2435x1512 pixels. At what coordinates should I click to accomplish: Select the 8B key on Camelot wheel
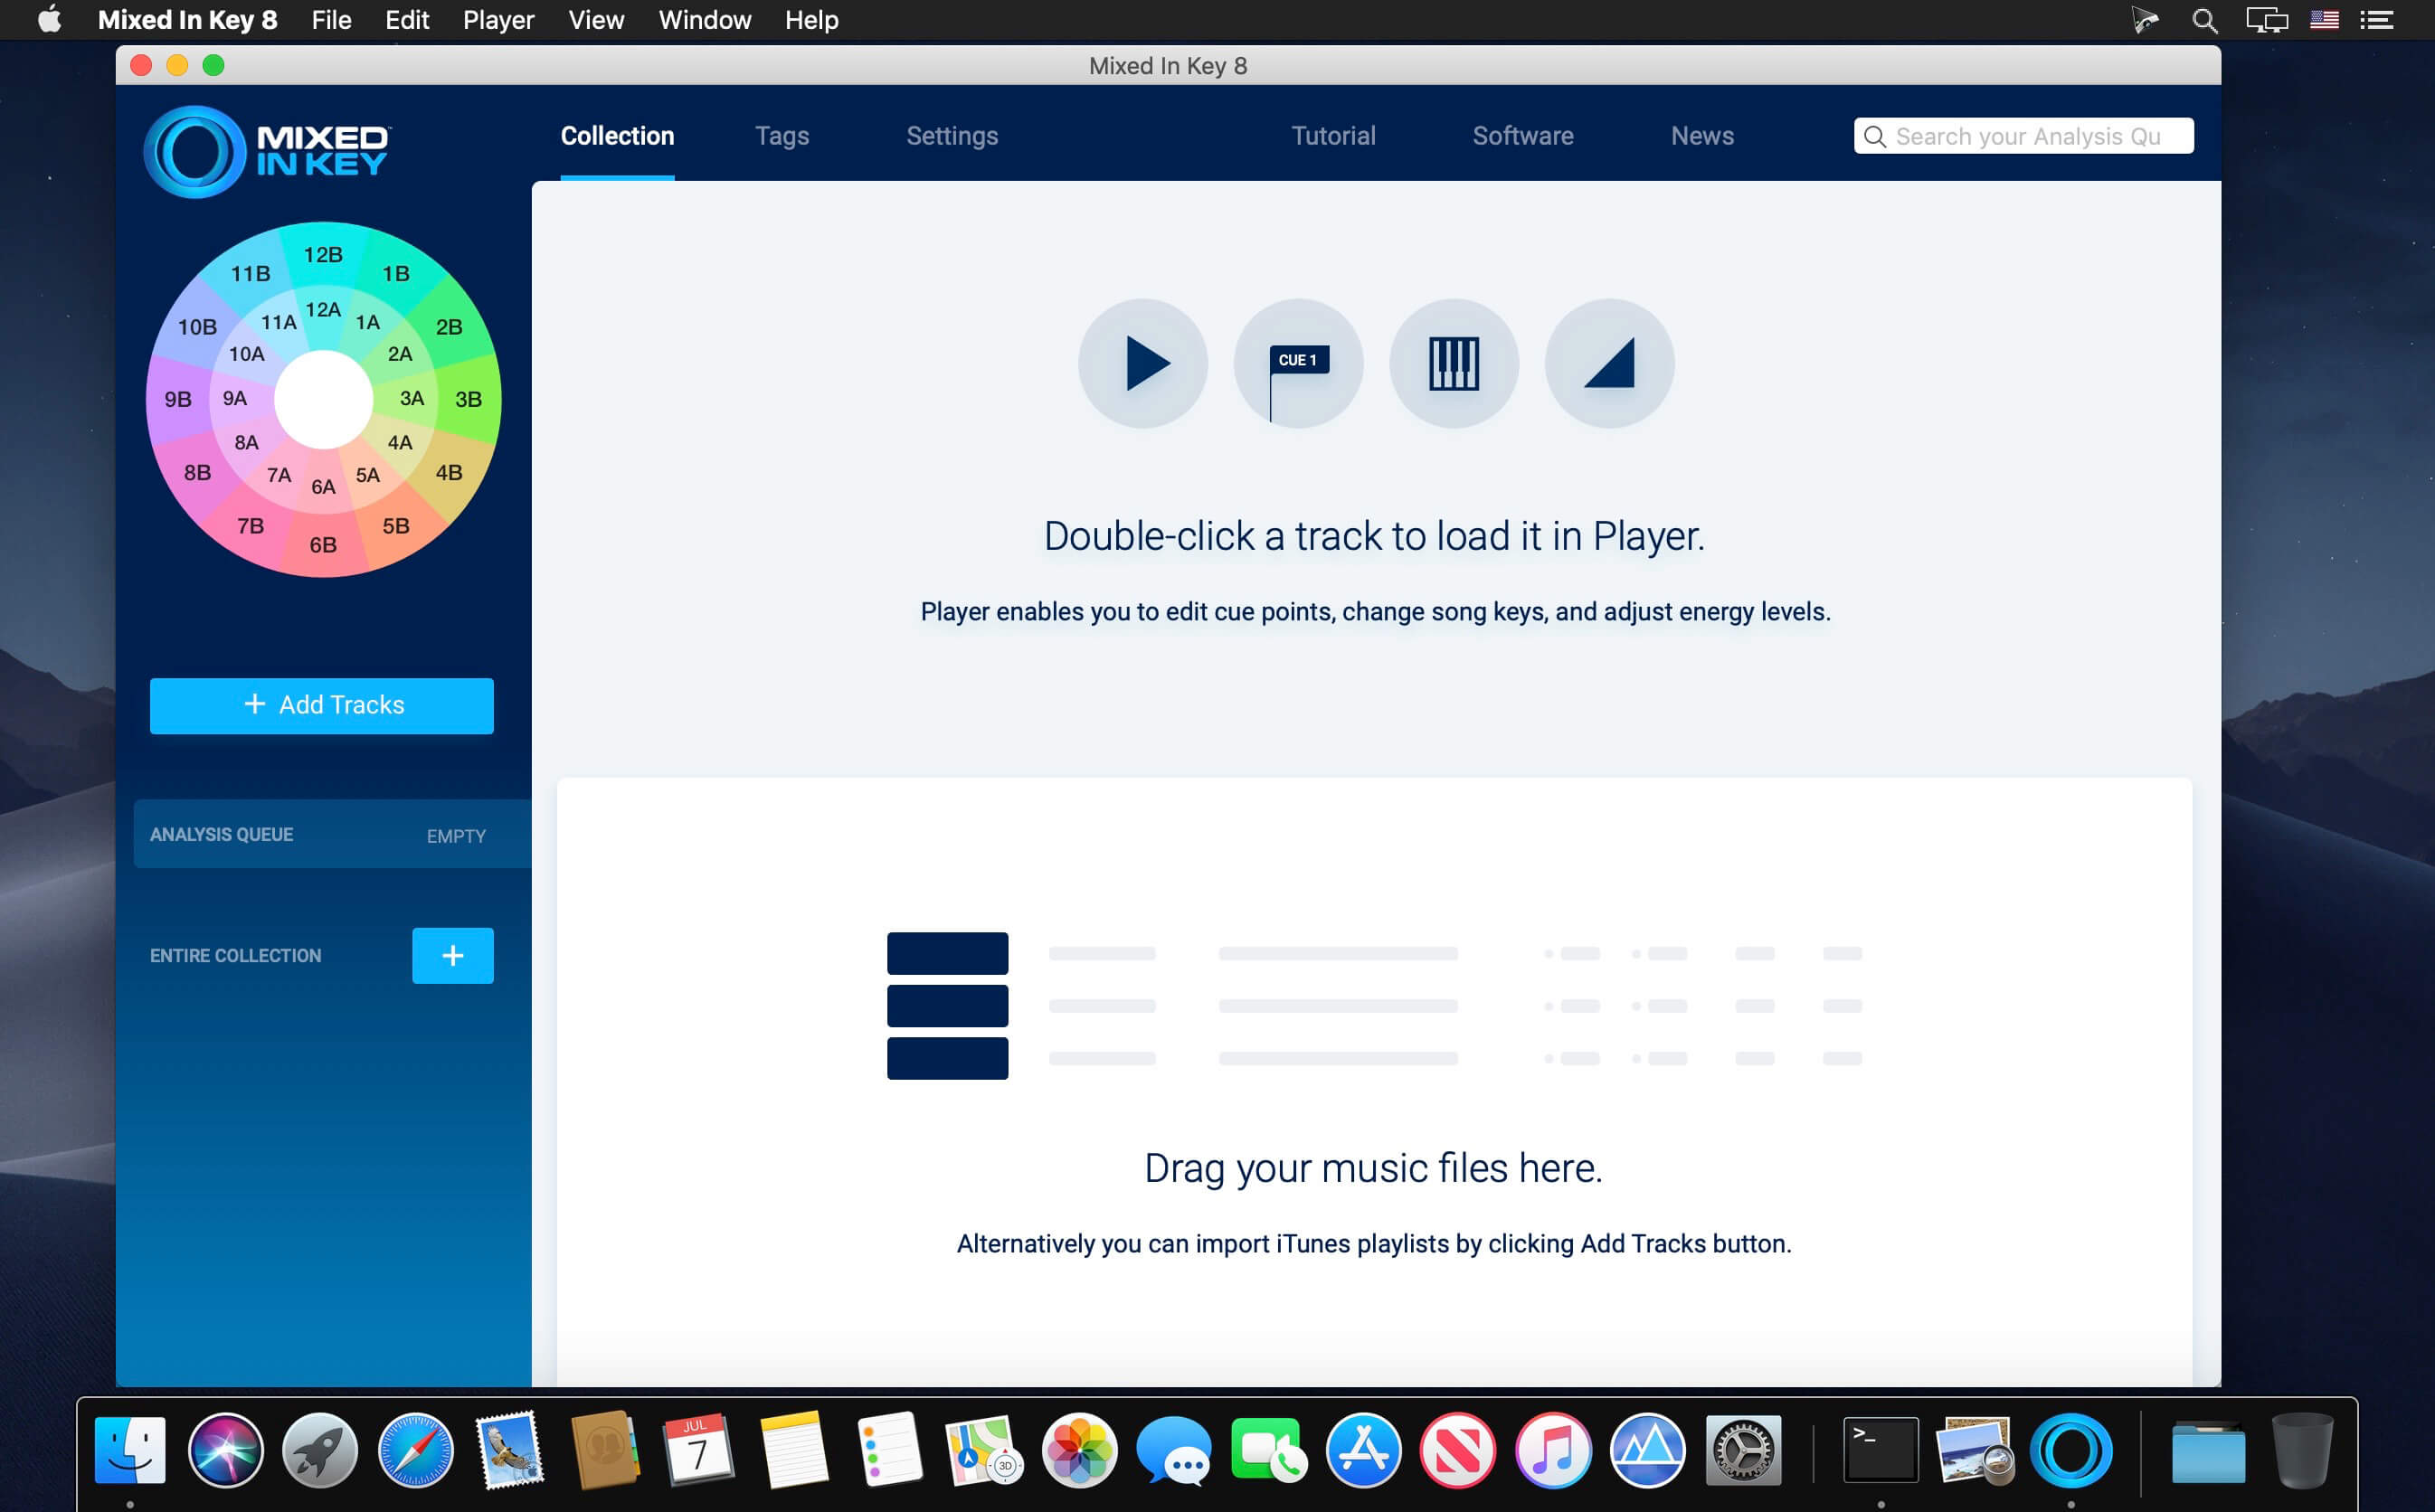click(x=197, y=472)
